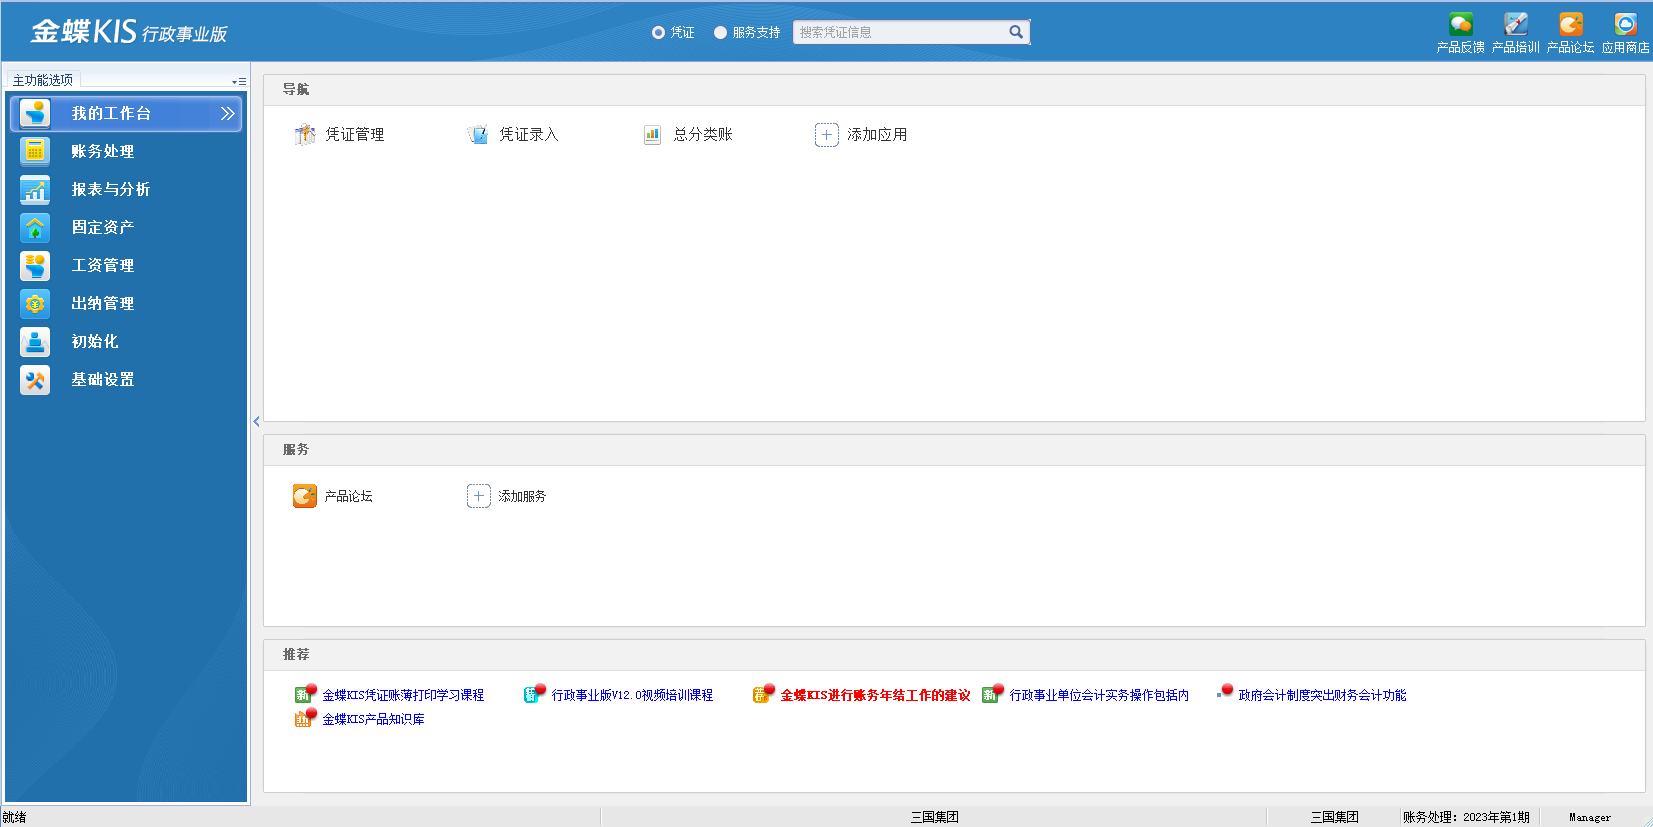Click 添加服务 label in services
The height and width of the screenshot is (827, 1653).
(x=522, y=496)
